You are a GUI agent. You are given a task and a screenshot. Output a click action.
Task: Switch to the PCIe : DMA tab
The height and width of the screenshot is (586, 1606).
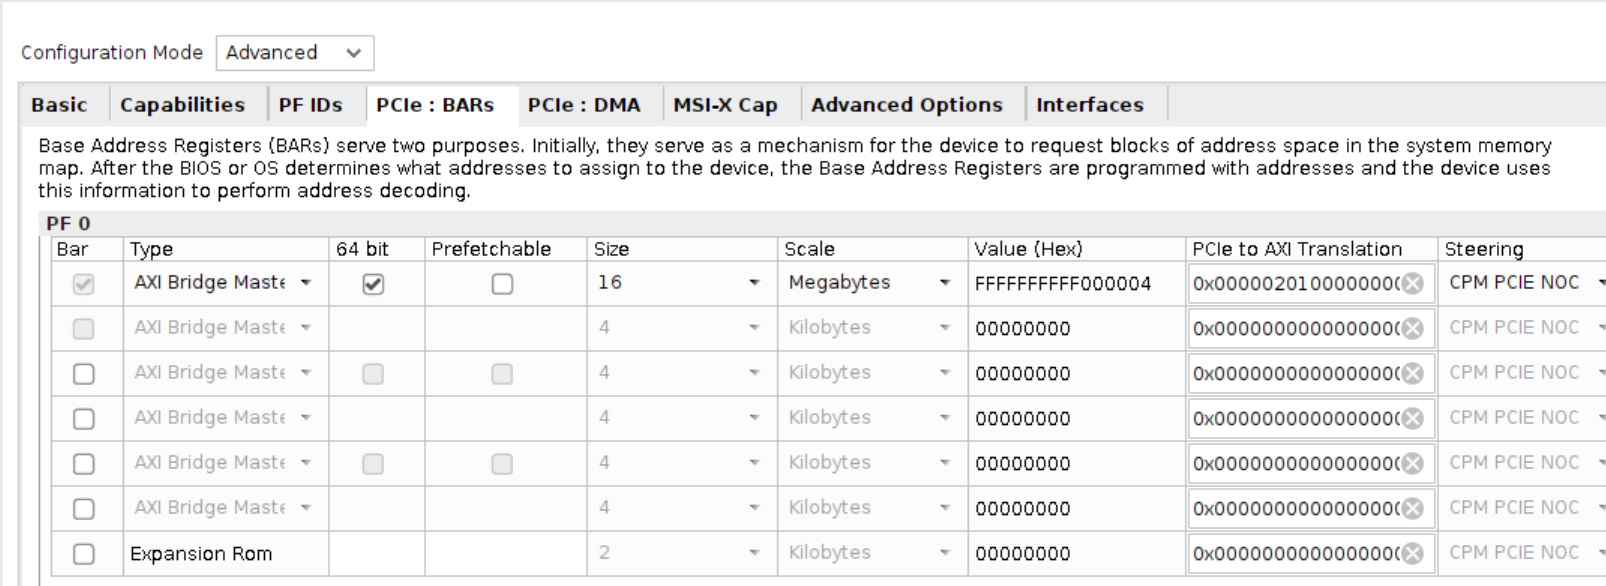click(584, 105)
